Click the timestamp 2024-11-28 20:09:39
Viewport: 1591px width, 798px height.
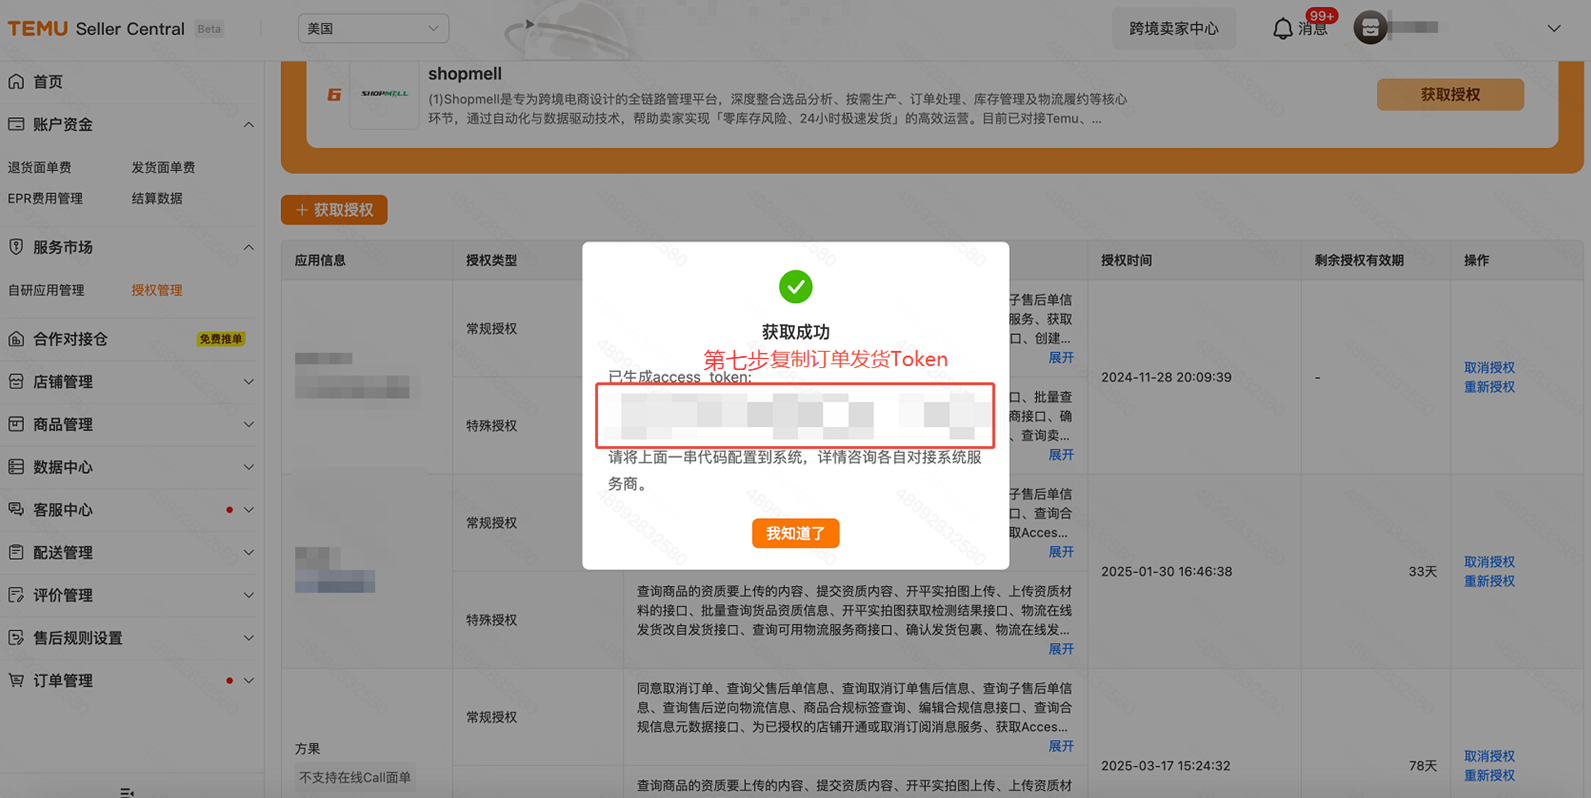click(1166, 377)
